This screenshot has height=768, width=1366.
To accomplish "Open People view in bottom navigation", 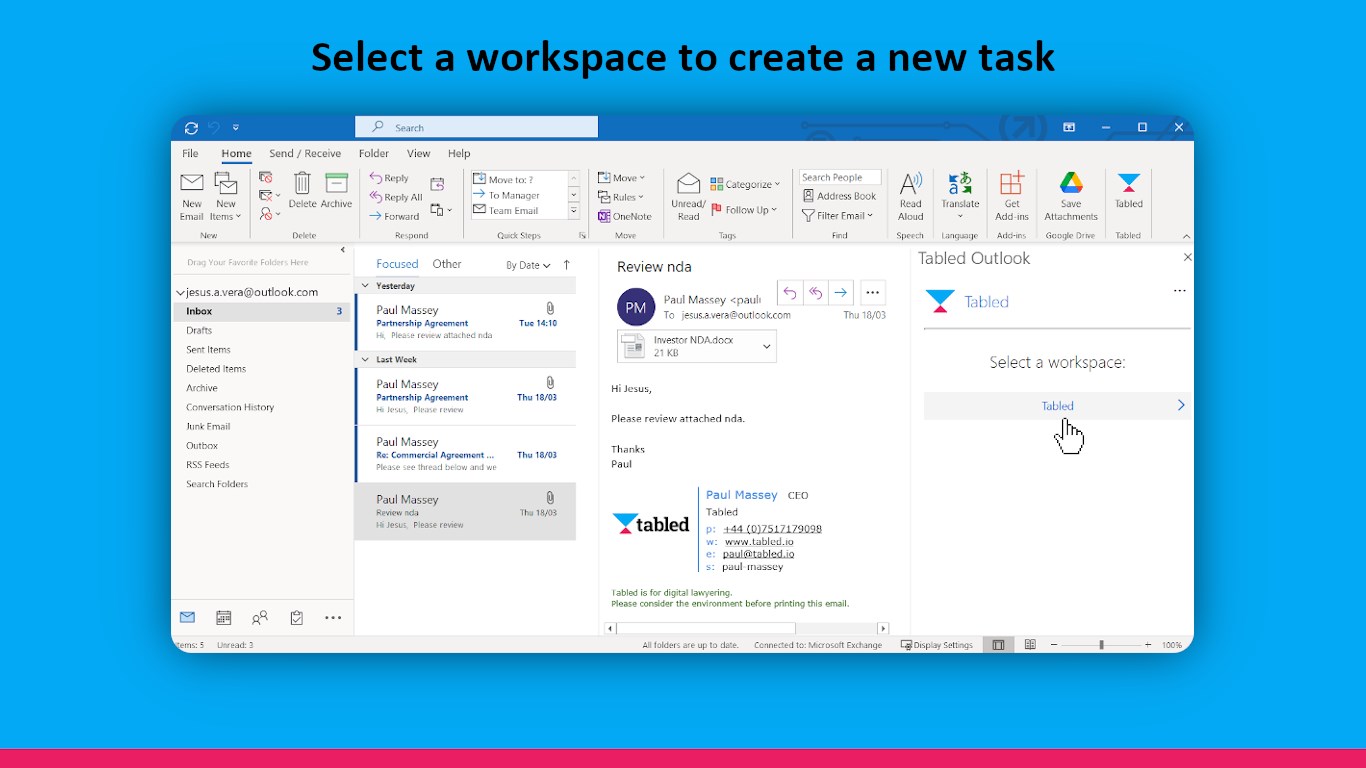I will click(260, 618).
